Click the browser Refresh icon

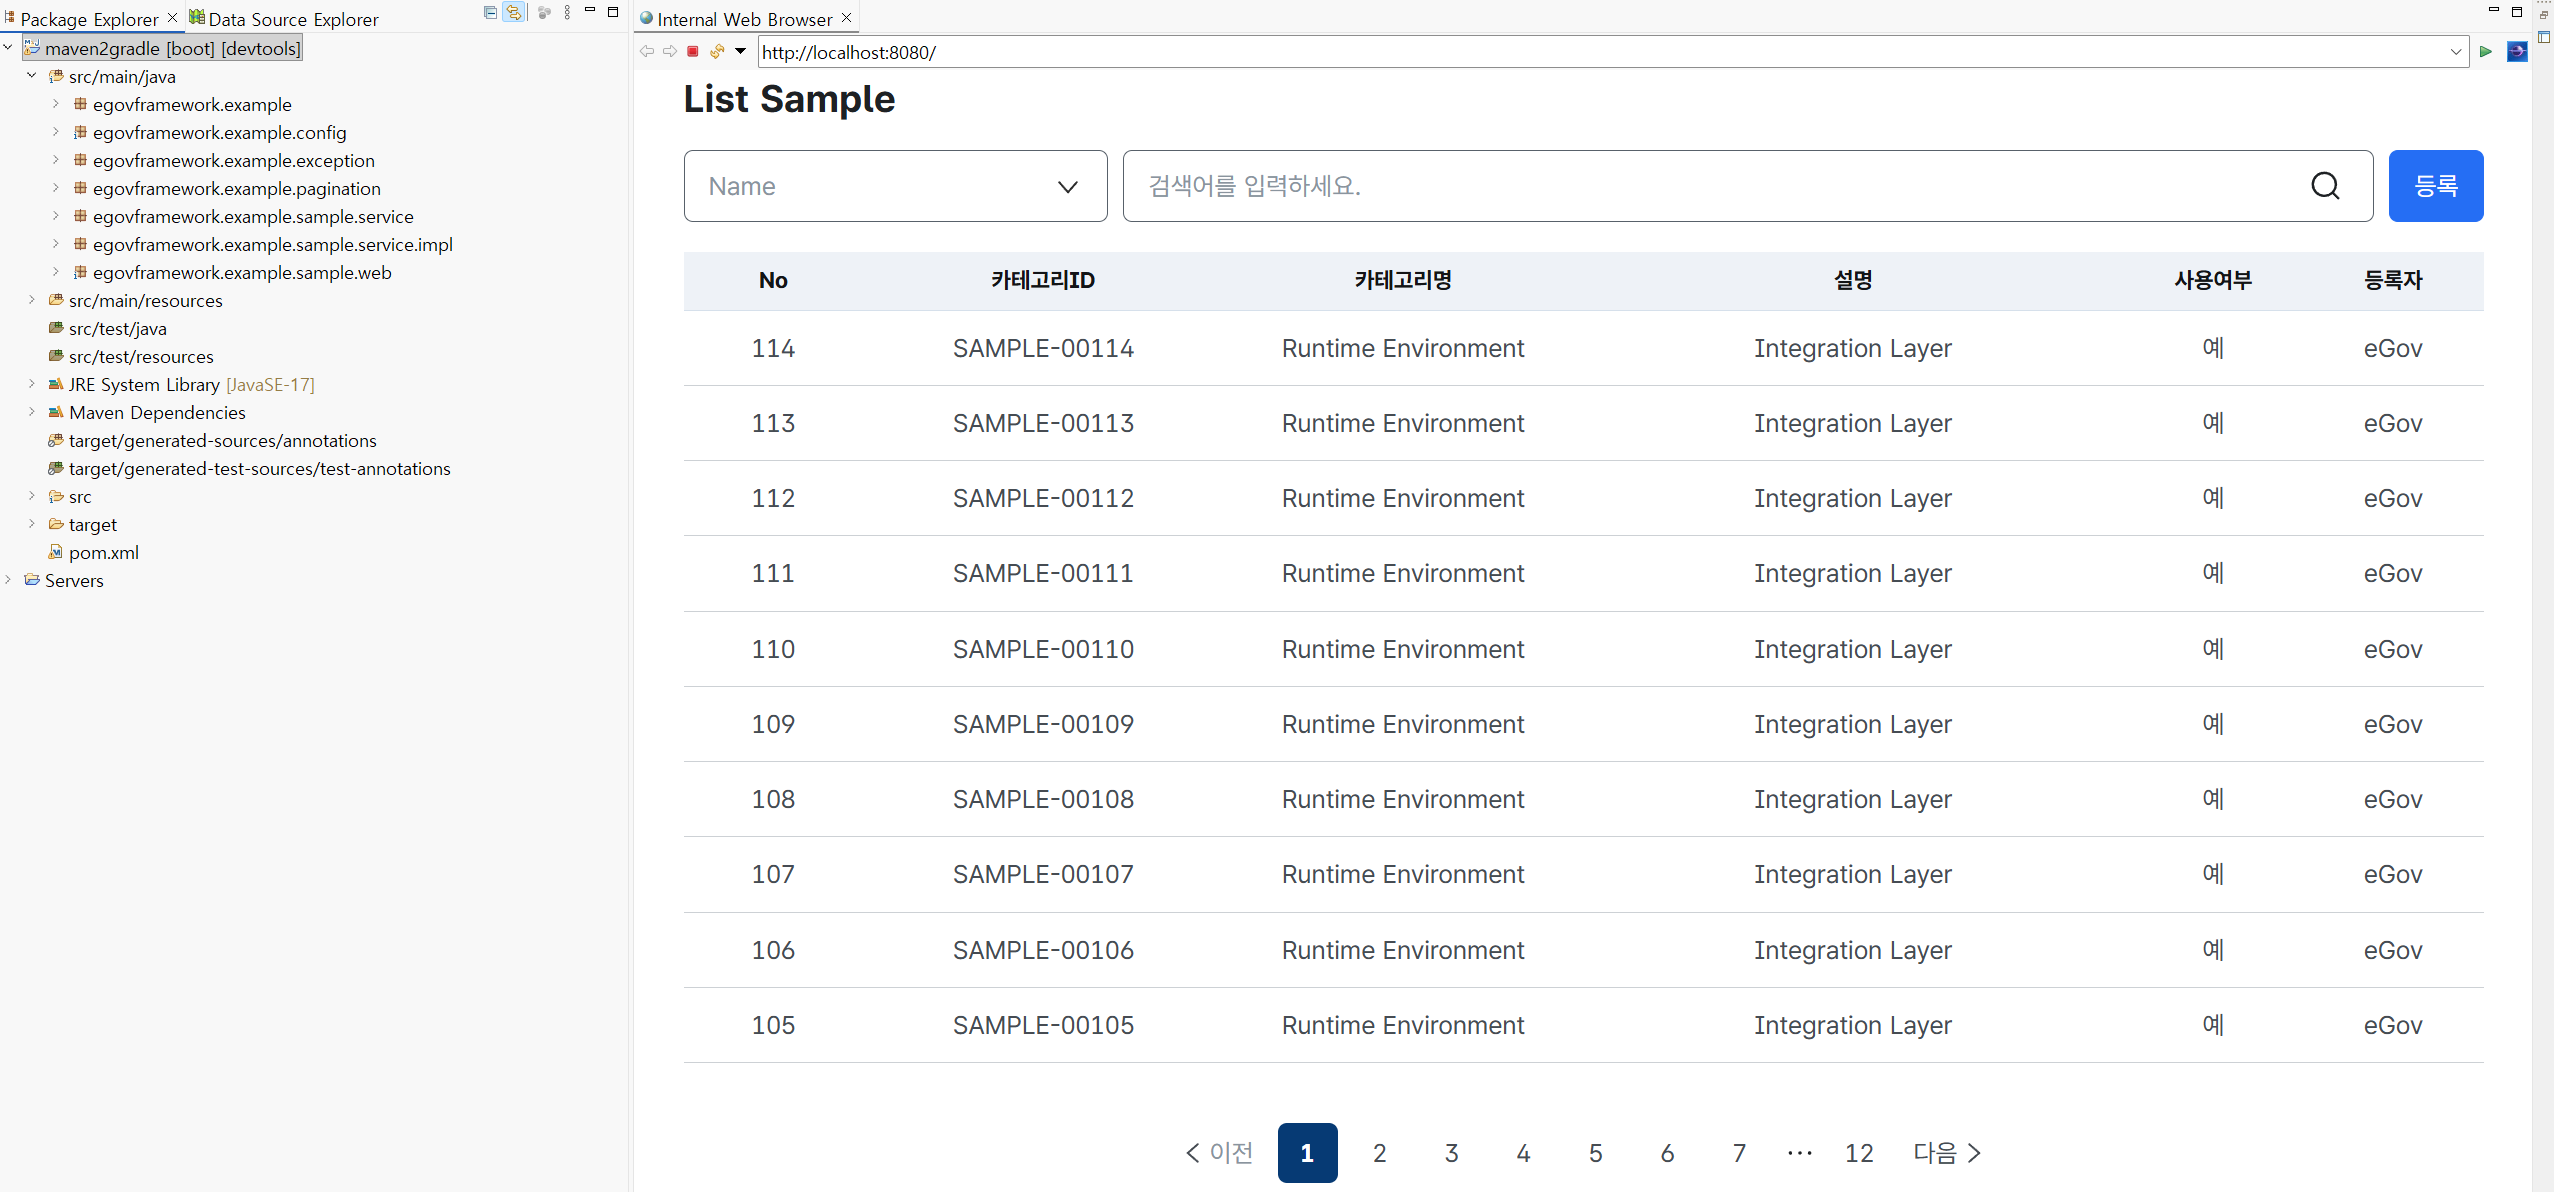(x=717, y=52)
